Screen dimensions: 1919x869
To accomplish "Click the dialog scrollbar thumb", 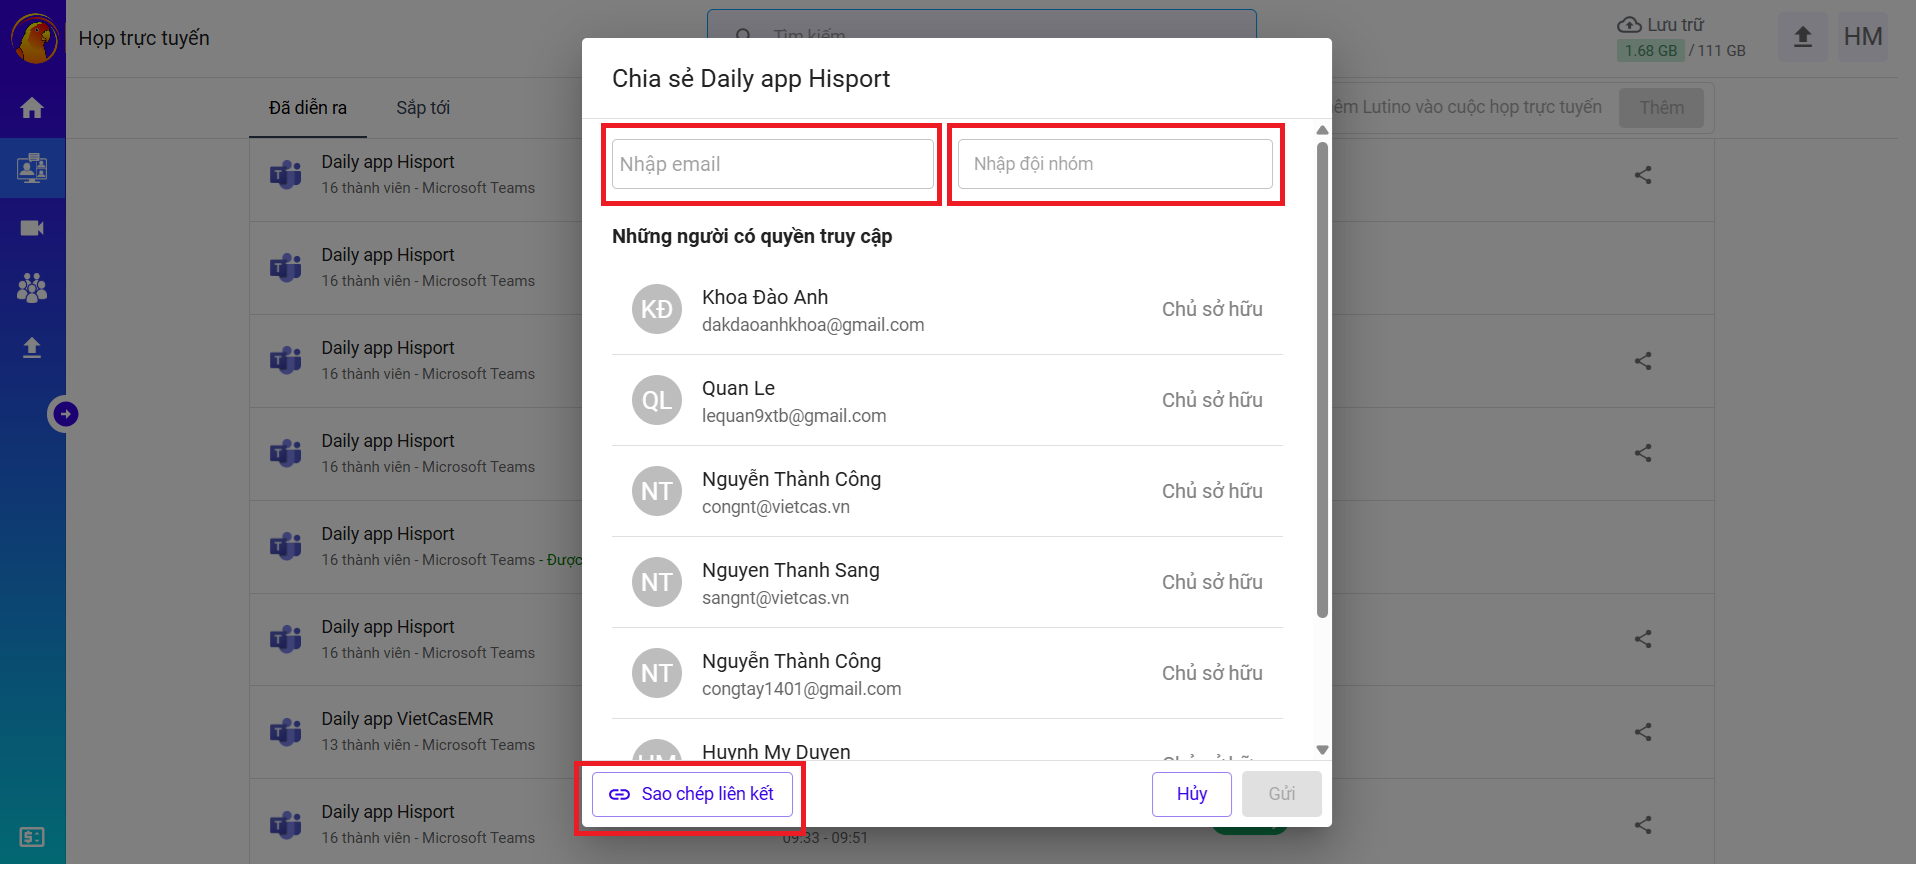I will pyautogui.click(x=1322, y=380).
